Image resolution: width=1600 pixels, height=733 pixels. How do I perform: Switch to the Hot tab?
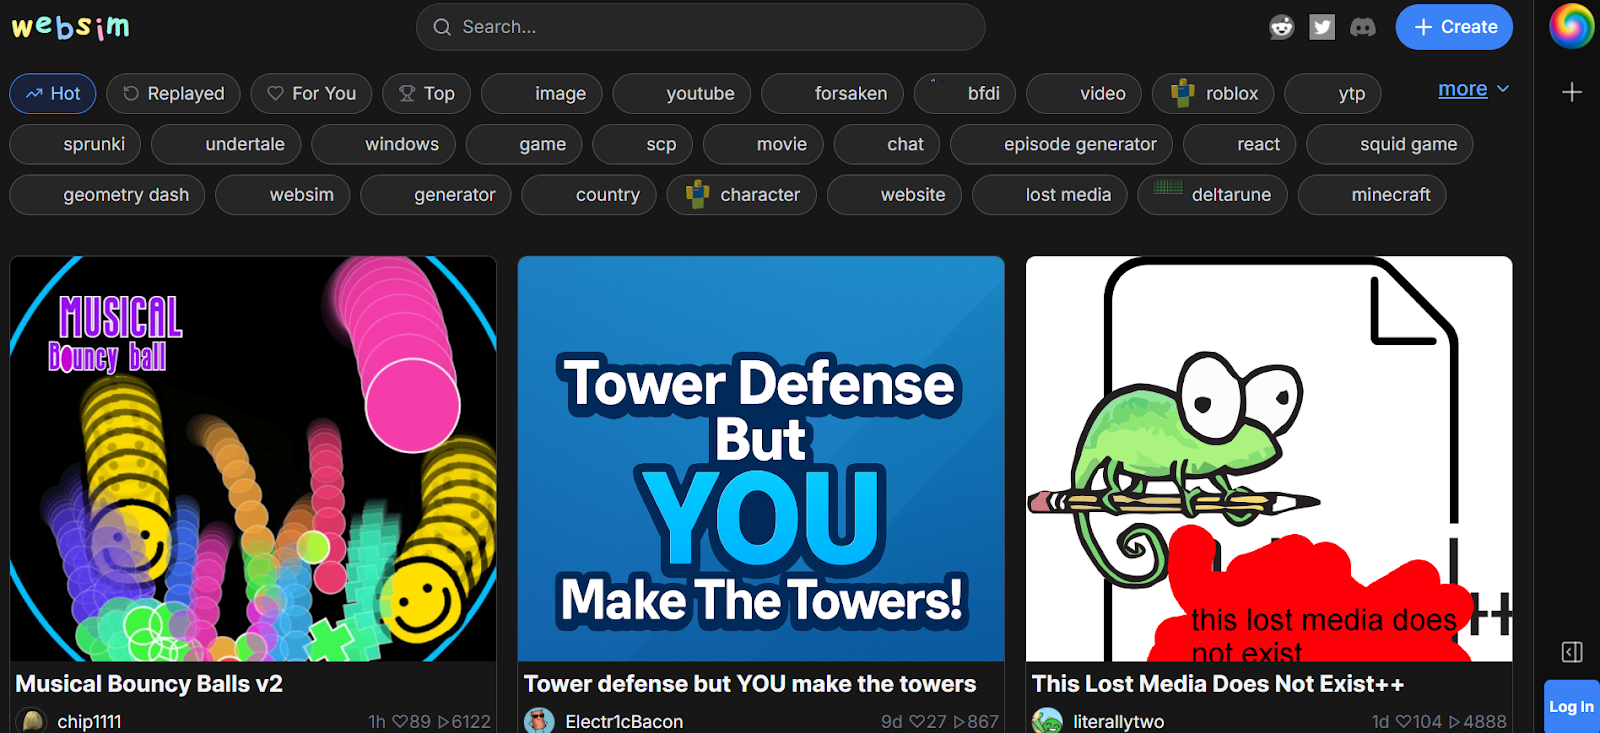pyautogui.click(x=53, y=93)
